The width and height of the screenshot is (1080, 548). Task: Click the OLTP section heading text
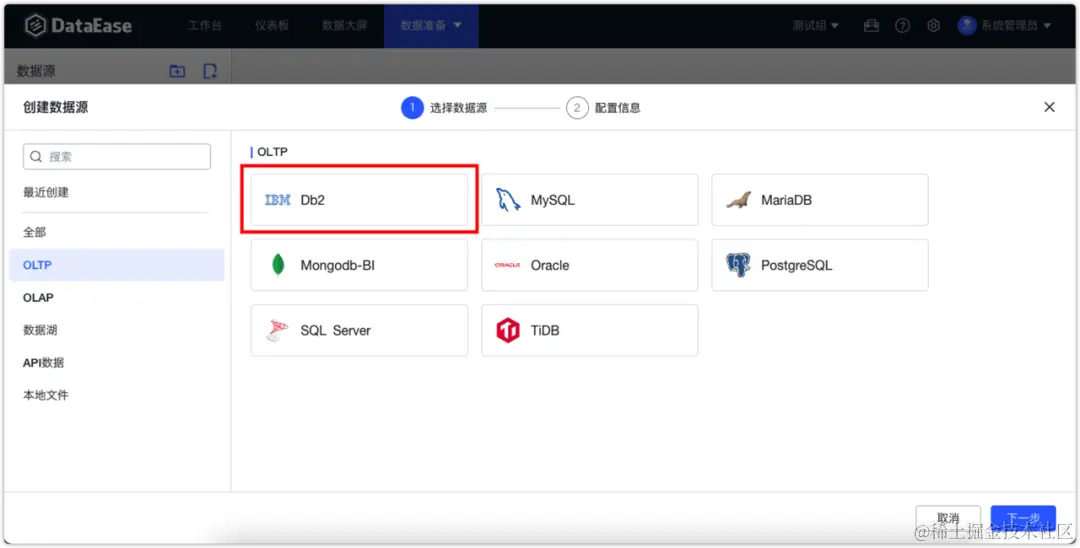click(272, 151)
